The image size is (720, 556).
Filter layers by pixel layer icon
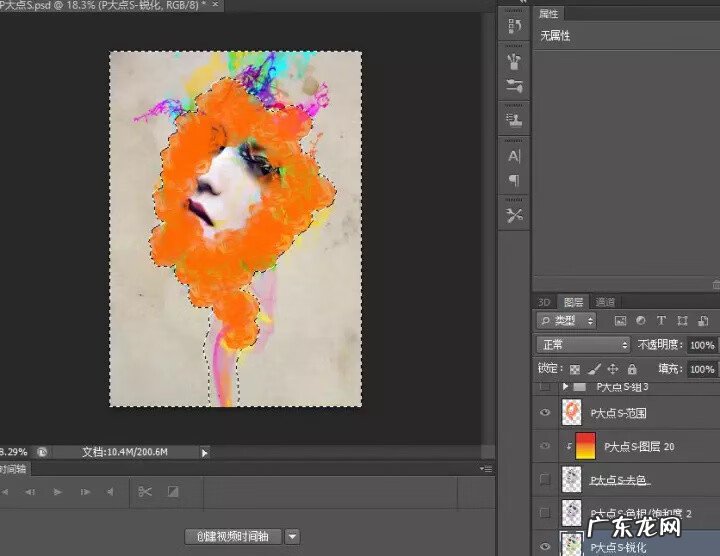point(620,321)
